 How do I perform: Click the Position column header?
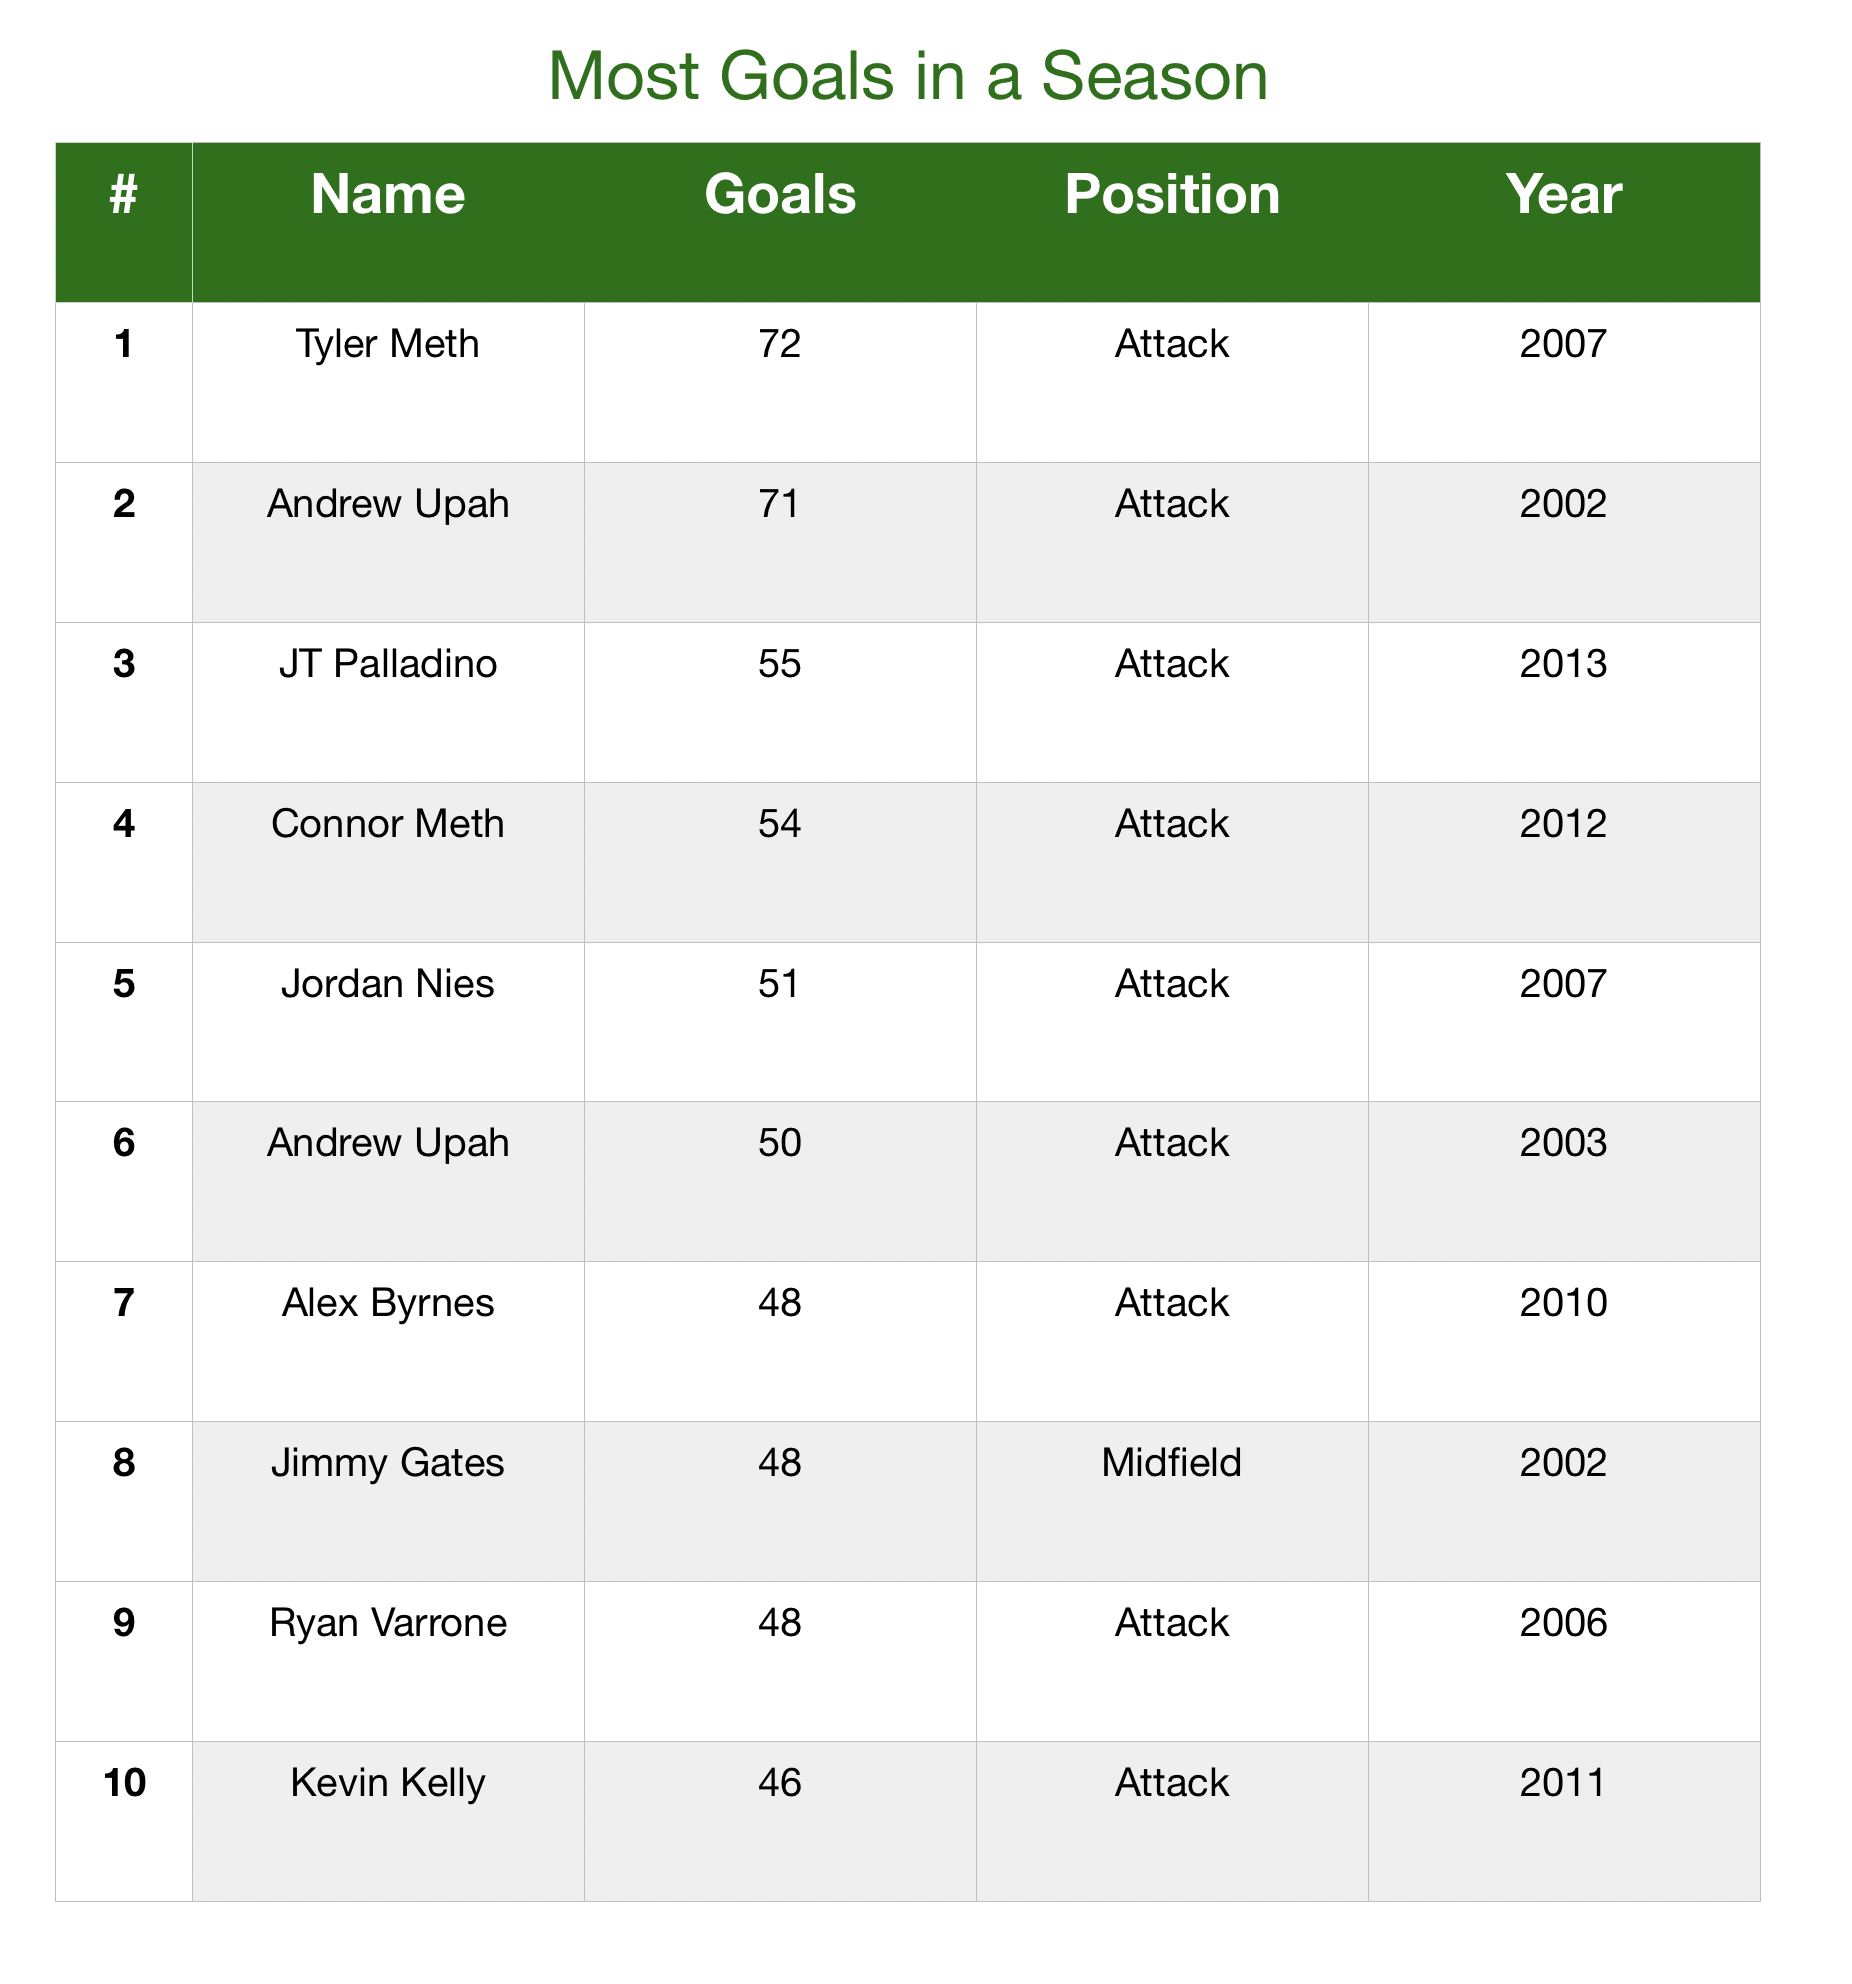(1172, 222)
